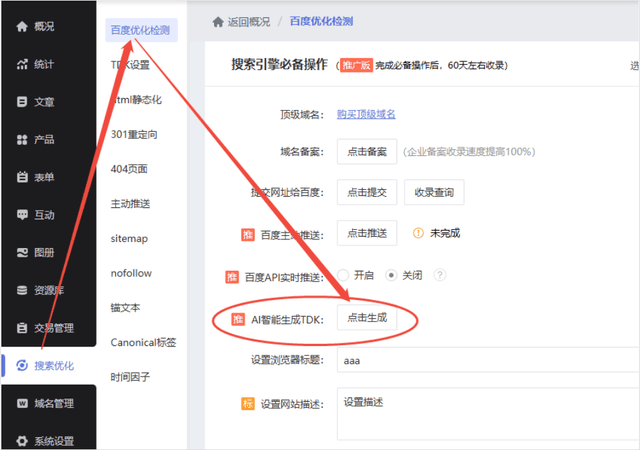640x450 pixels.
Task: Click the 概况 home icon in sidebar
Action: pos(22,26)
